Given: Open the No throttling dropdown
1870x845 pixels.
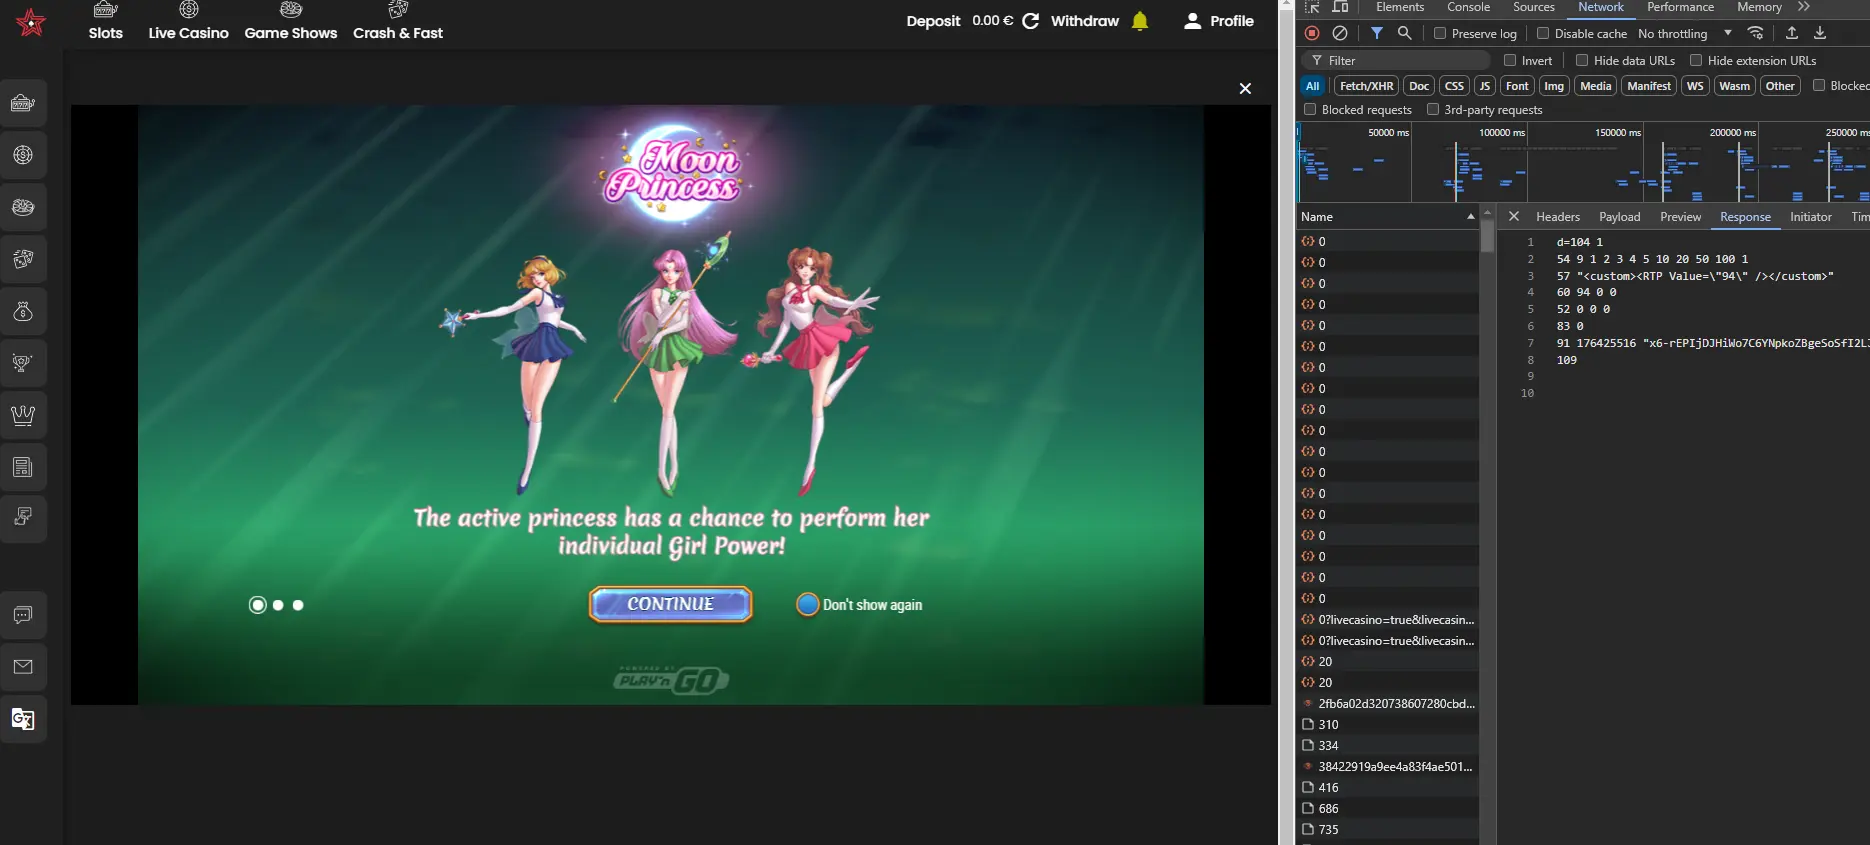Looking at the screenshot, I should click(1685, 33).
